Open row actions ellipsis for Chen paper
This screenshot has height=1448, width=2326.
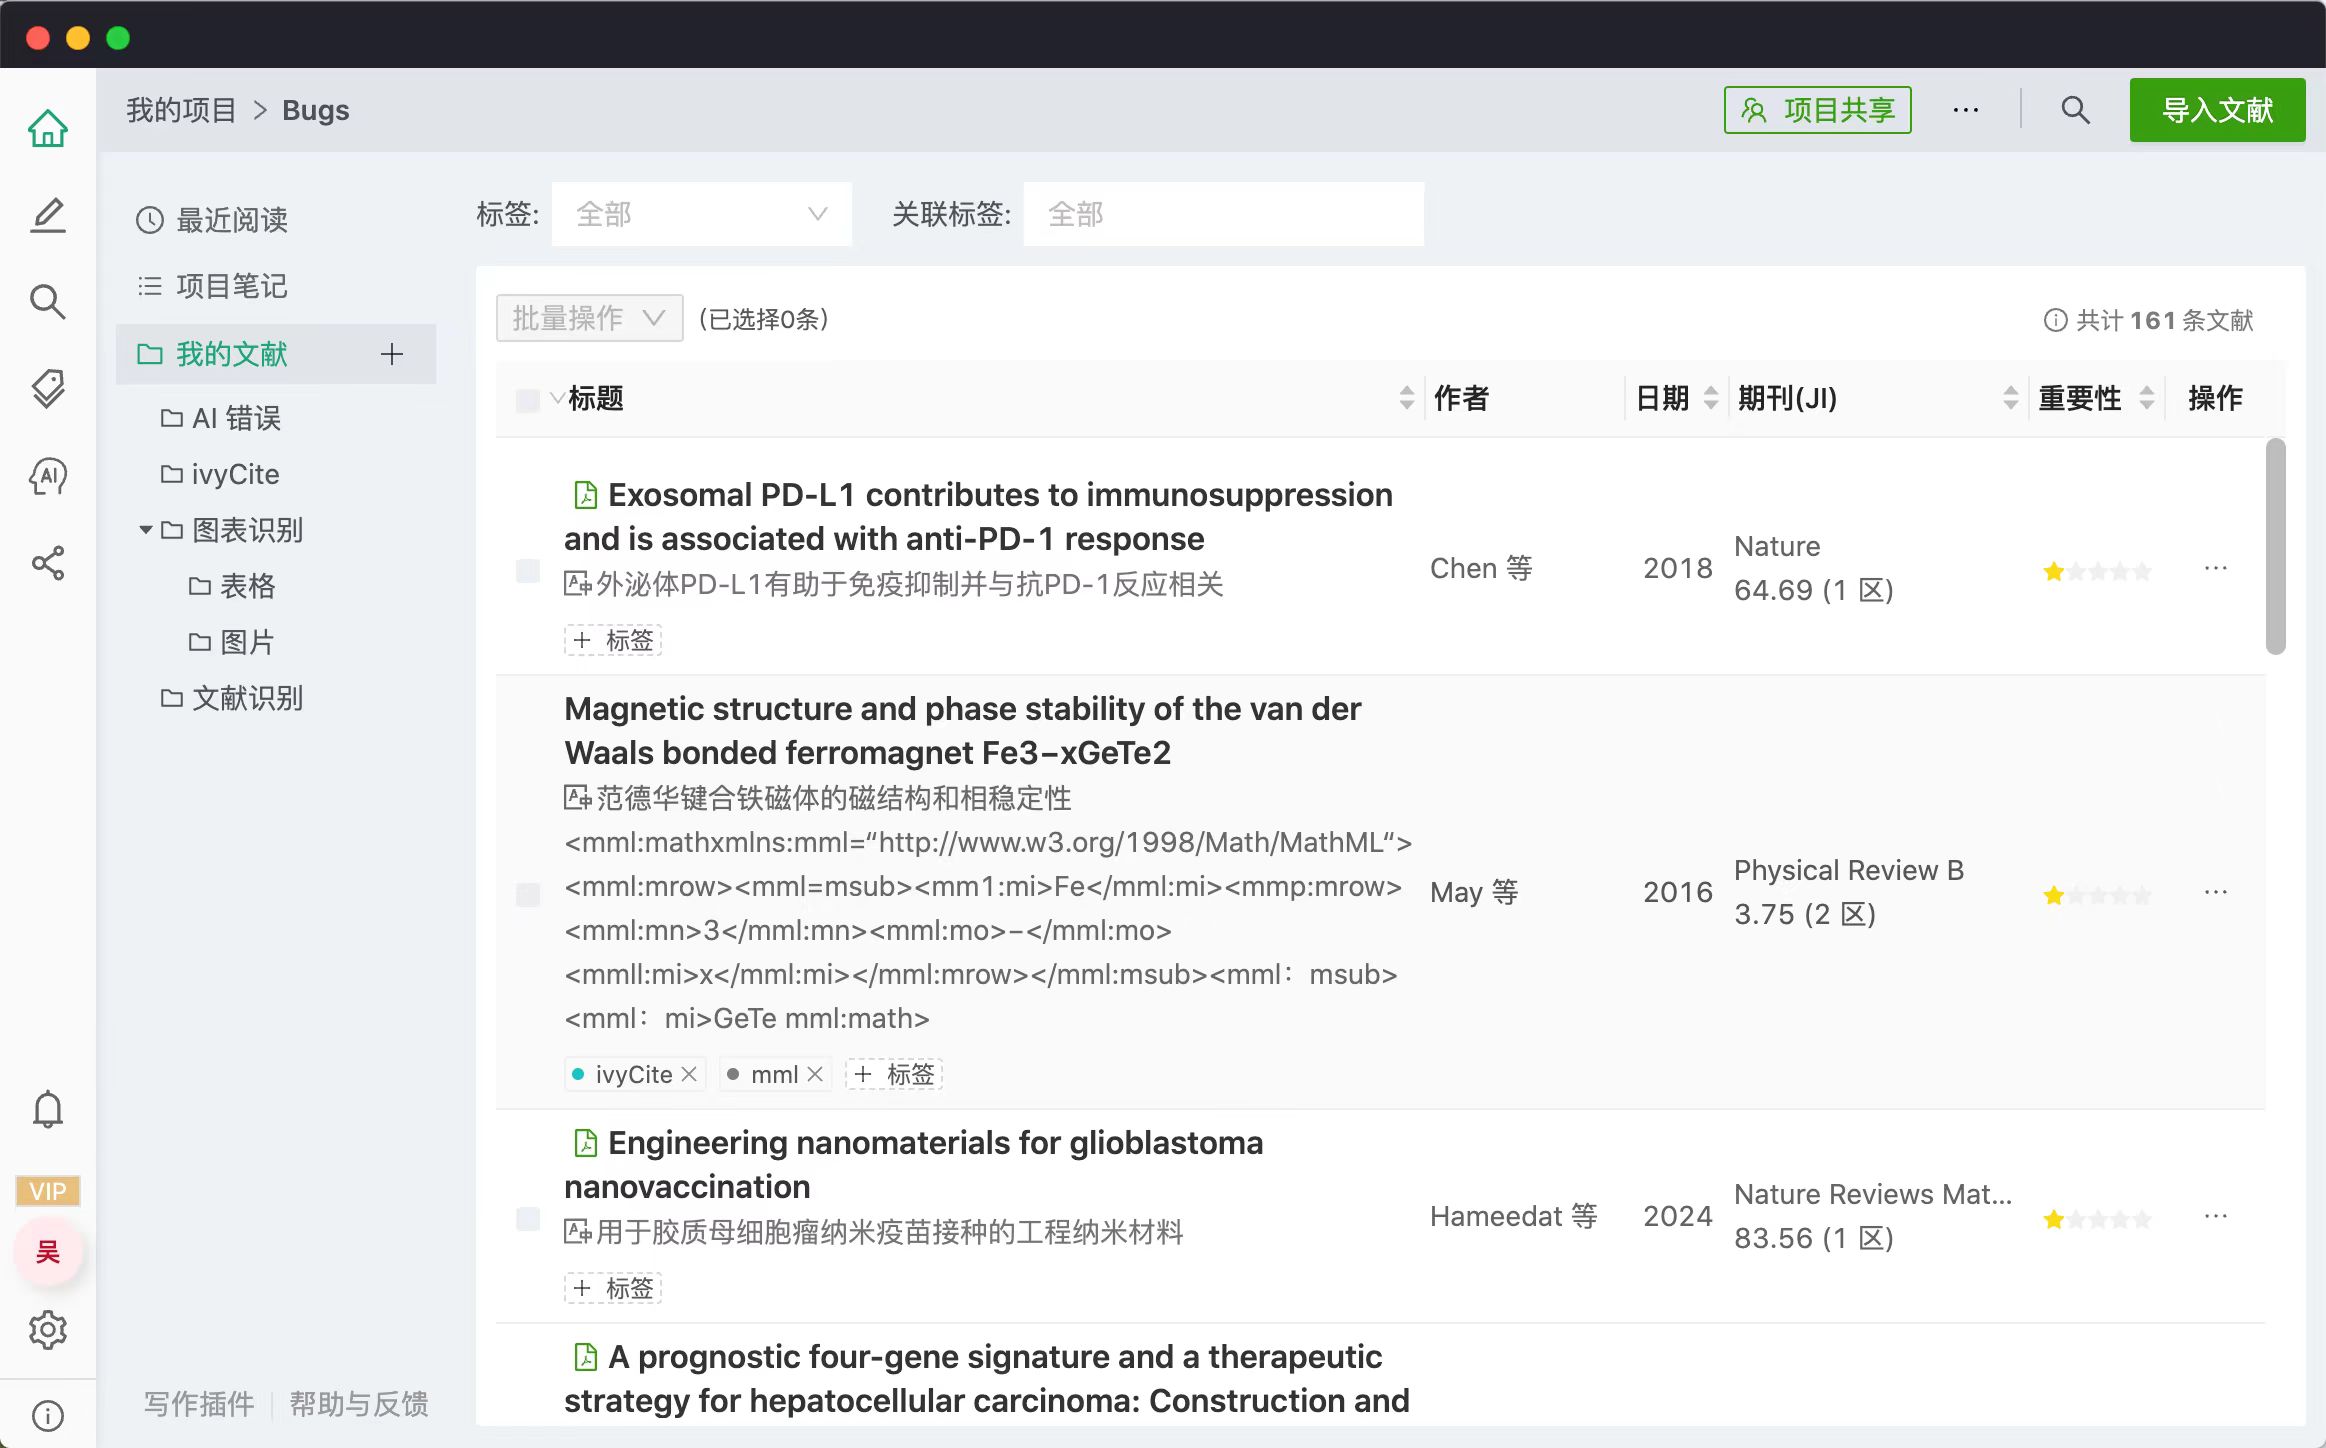pyautogui.click(x=2216, y=568)
